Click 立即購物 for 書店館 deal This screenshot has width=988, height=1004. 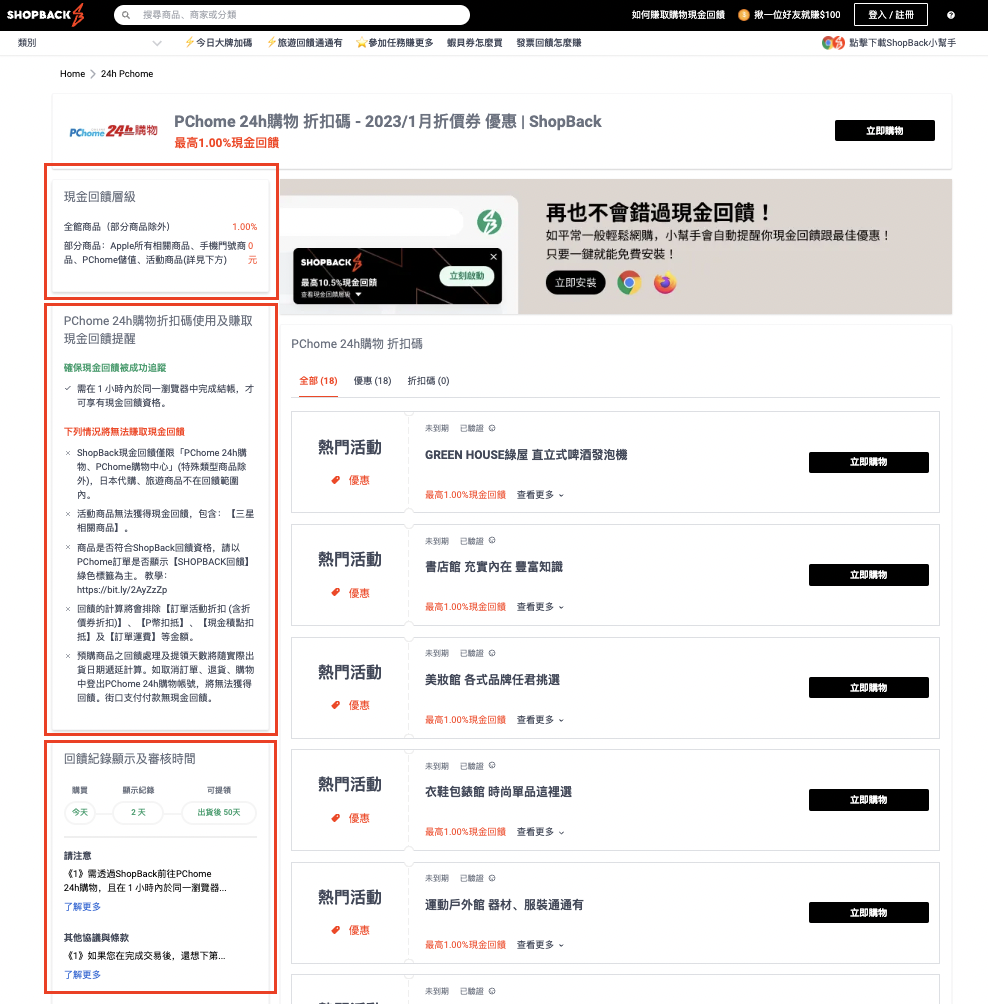pyautogui.click(x=868, y=575)
